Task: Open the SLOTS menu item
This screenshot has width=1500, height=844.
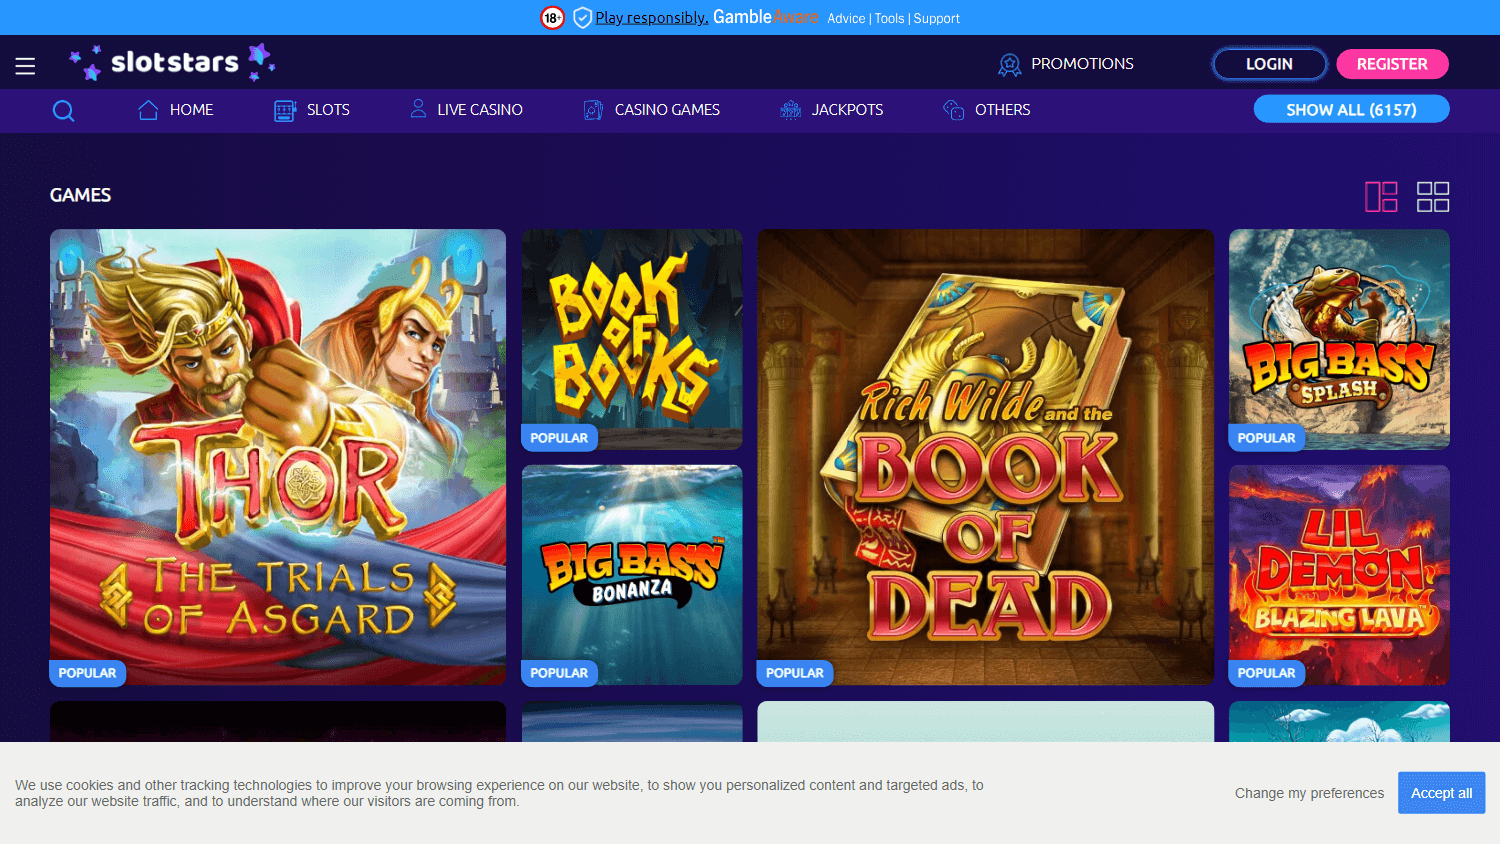Action: tap(328, 110)
